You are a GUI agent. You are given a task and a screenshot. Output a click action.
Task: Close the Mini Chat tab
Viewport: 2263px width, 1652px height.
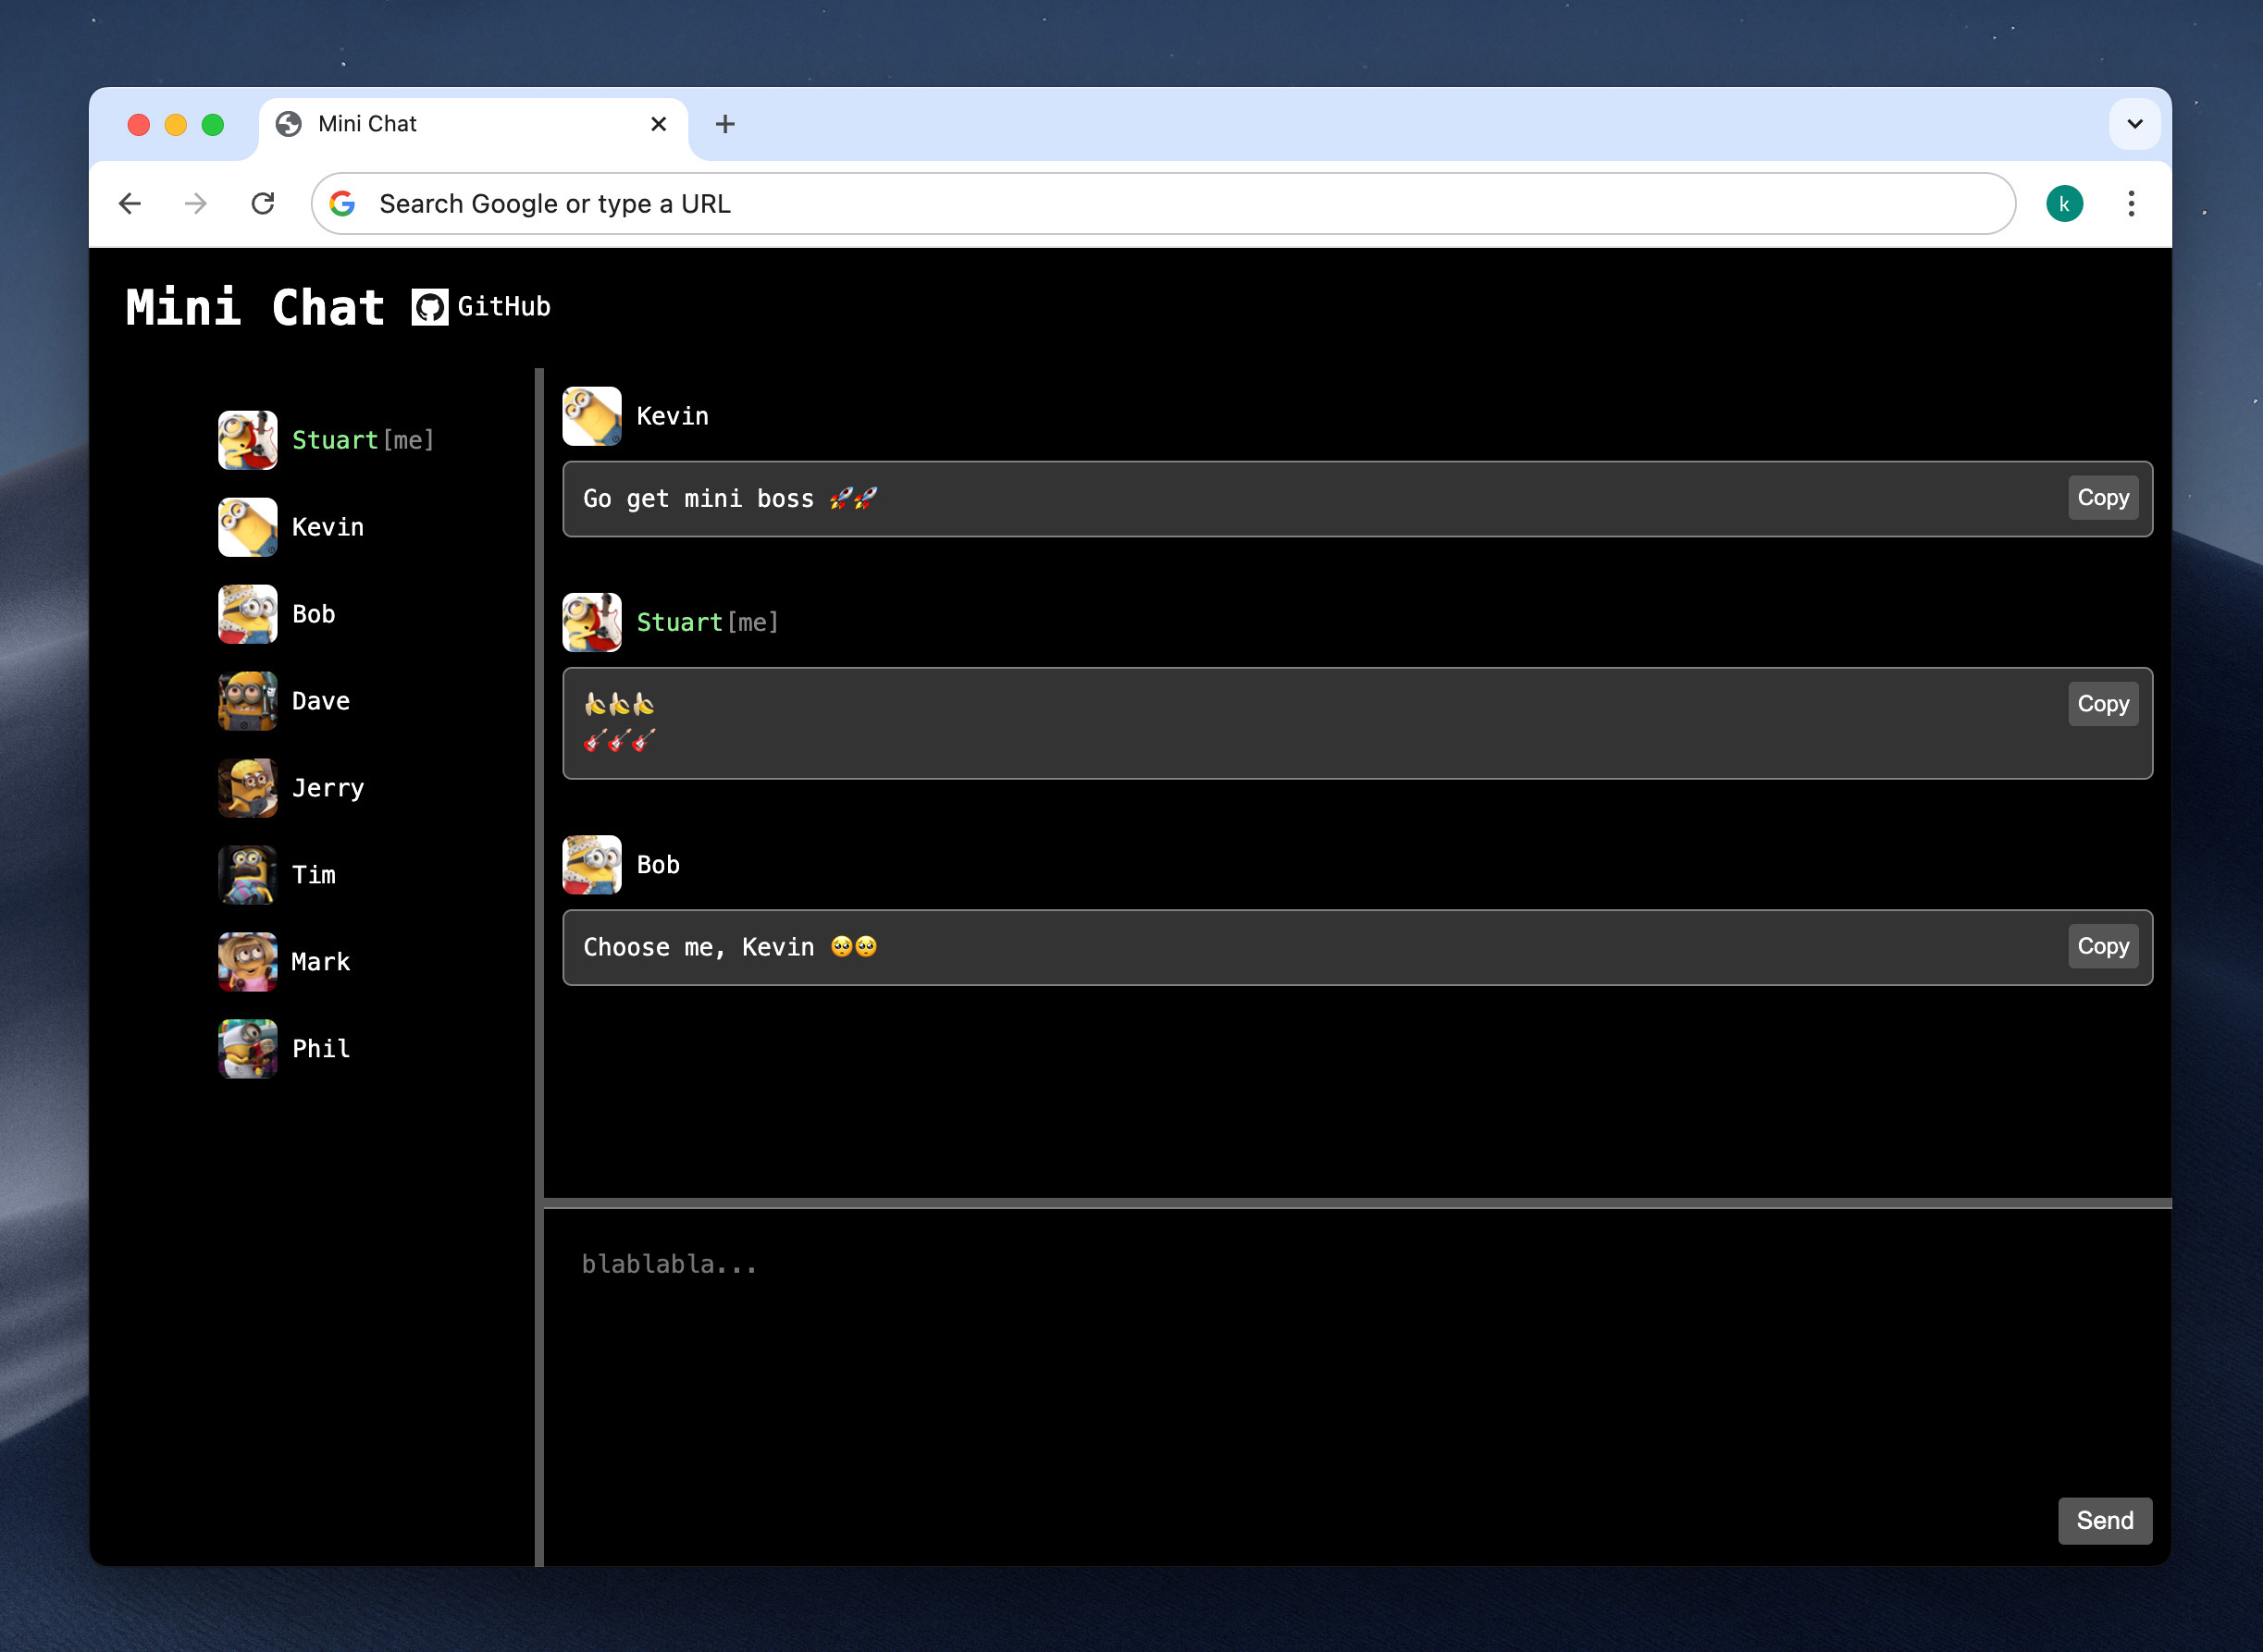point(658,124)
